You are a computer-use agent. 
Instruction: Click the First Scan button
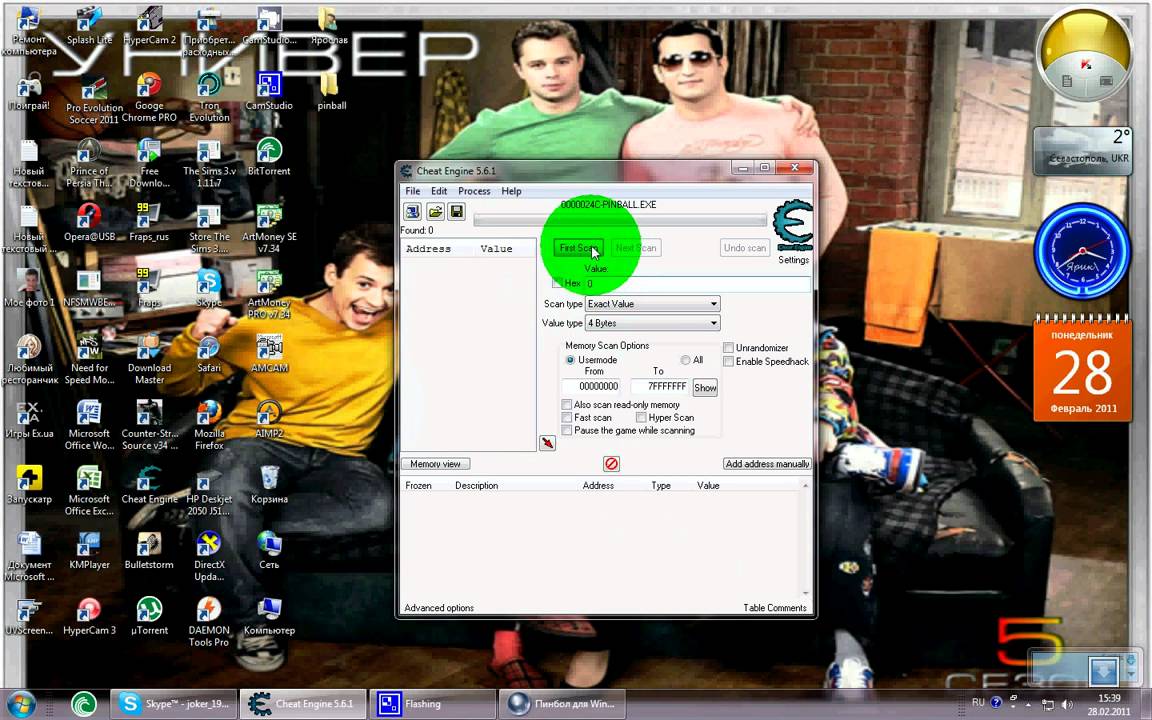[x=578, y=248]
